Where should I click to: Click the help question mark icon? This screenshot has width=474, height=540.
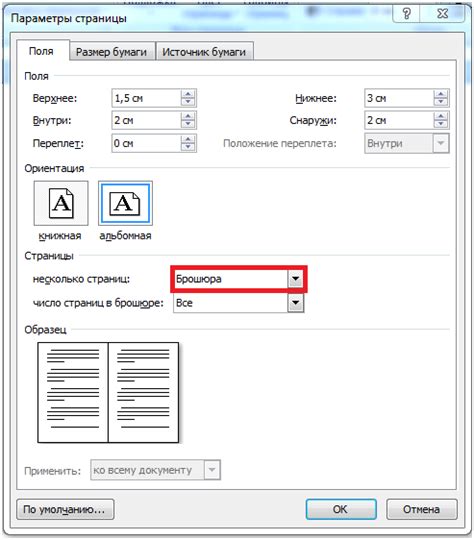tap(406, 13)
